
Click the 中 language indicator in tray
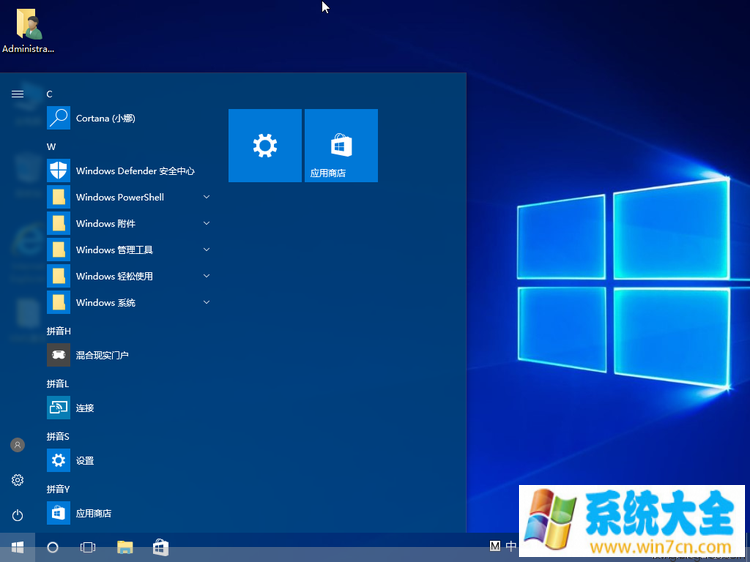pos(511,546)
